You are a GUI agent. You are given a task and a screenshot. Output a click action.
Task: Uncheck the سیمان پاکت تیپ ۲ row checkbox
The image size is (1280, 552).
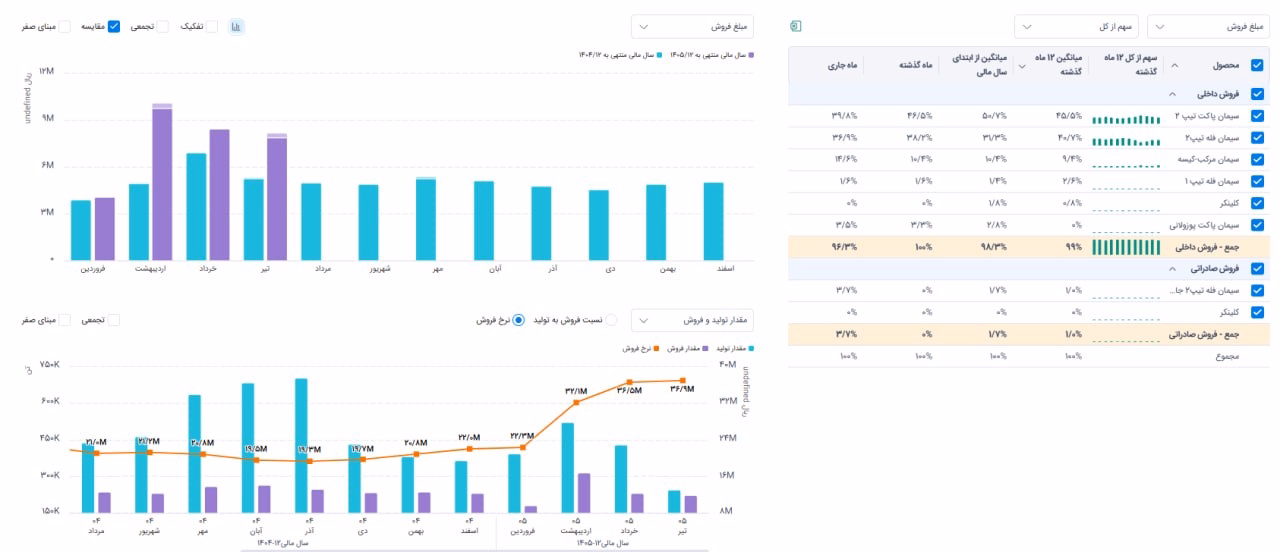tap(1257, 116)
